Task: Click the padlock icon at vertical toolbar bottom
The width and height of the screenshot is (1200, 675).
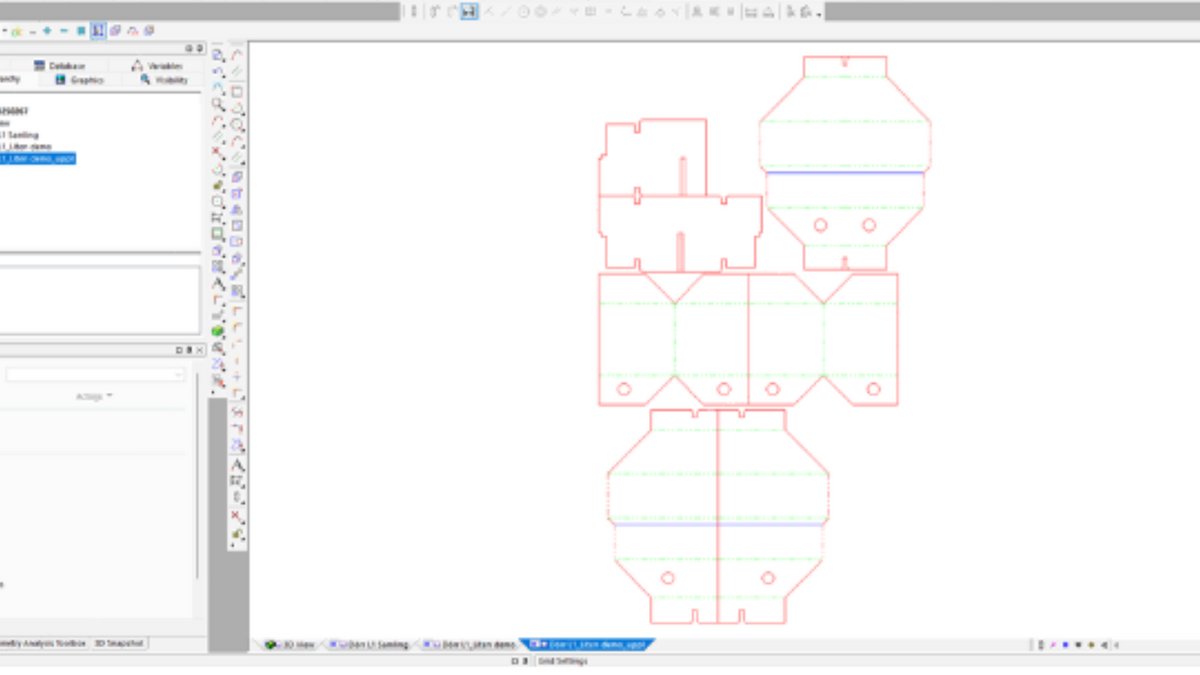Action: click(237, 534)
